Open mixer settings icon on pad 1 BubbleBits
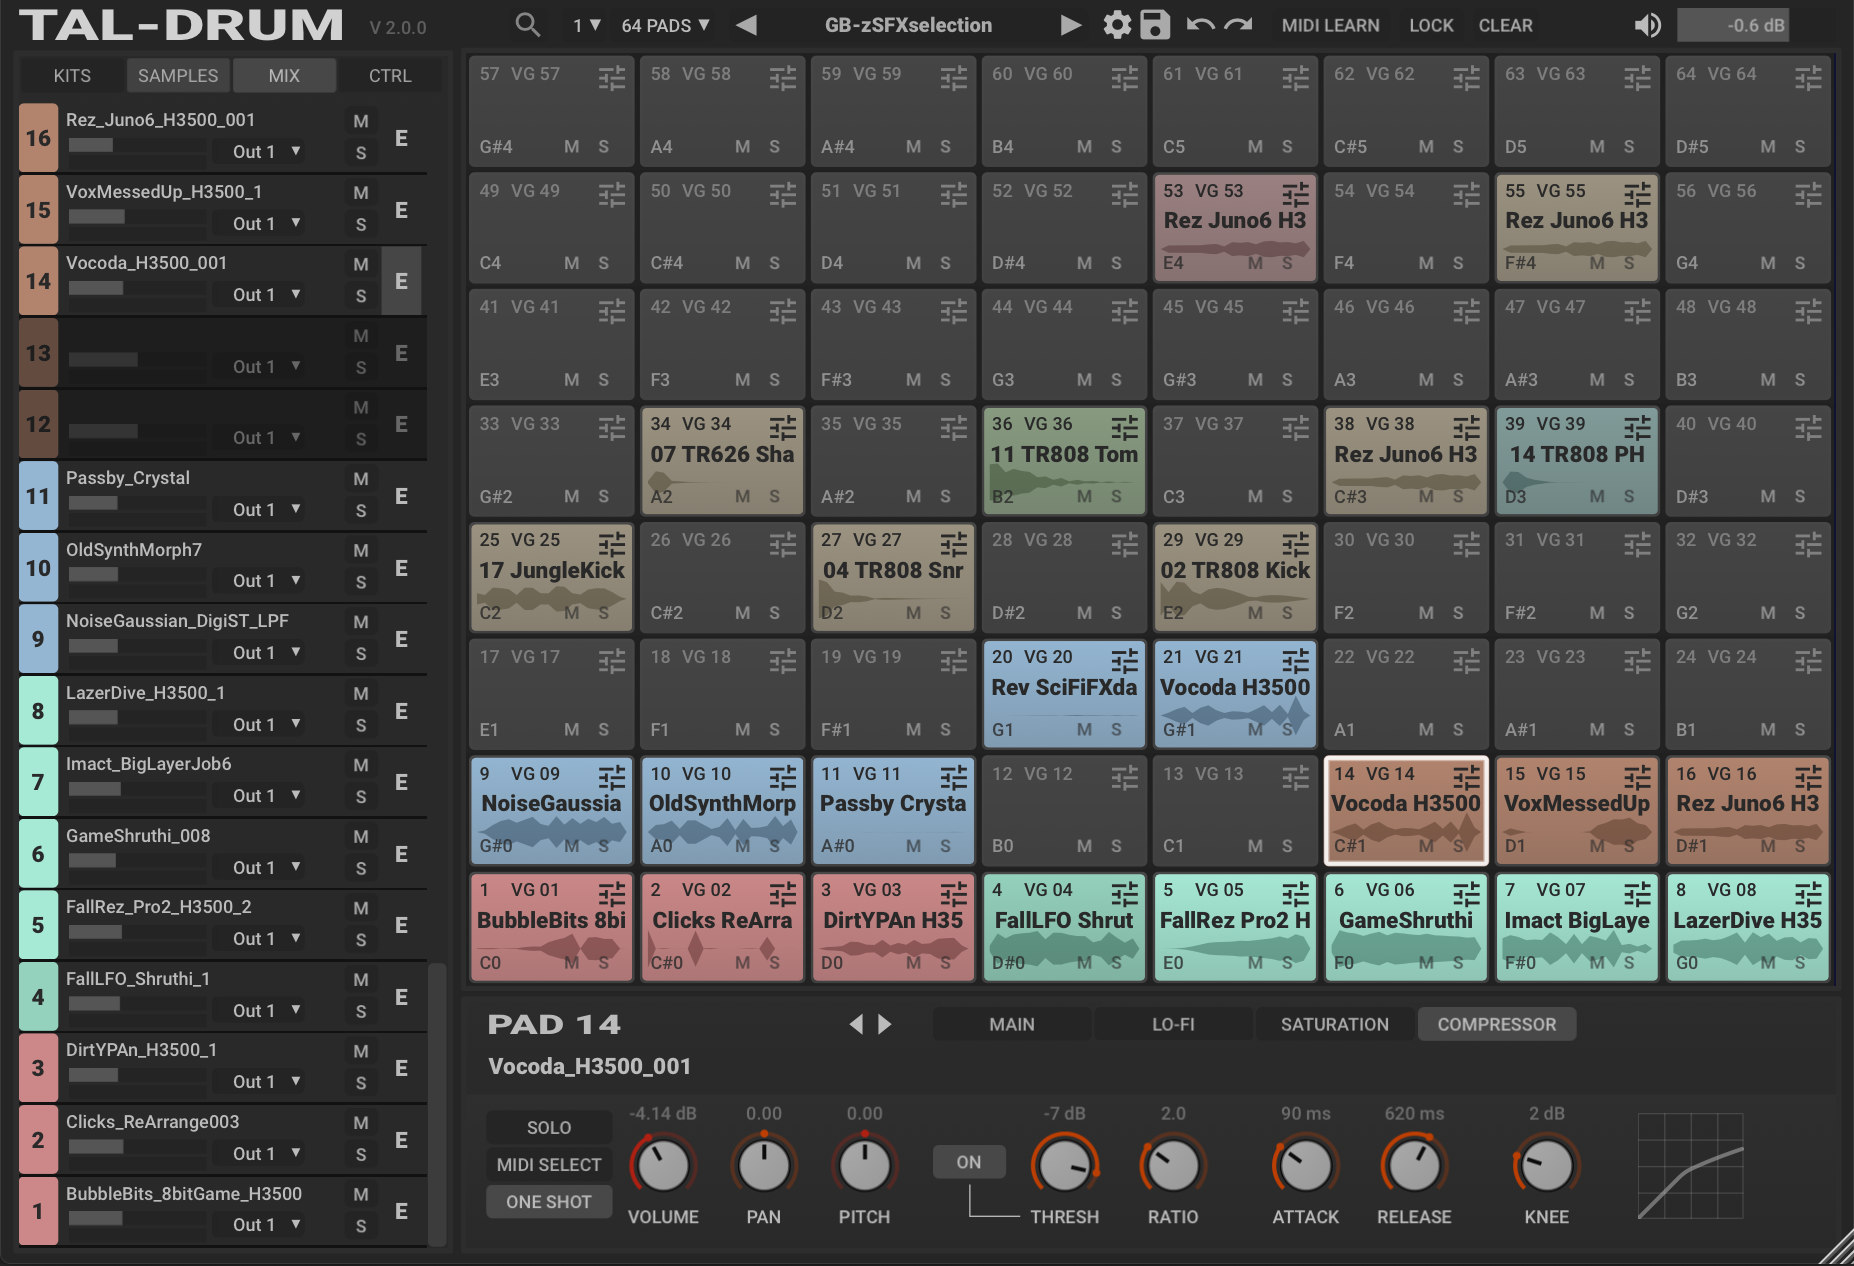This screenshot has width=1854, height=1266. [611, 893]
